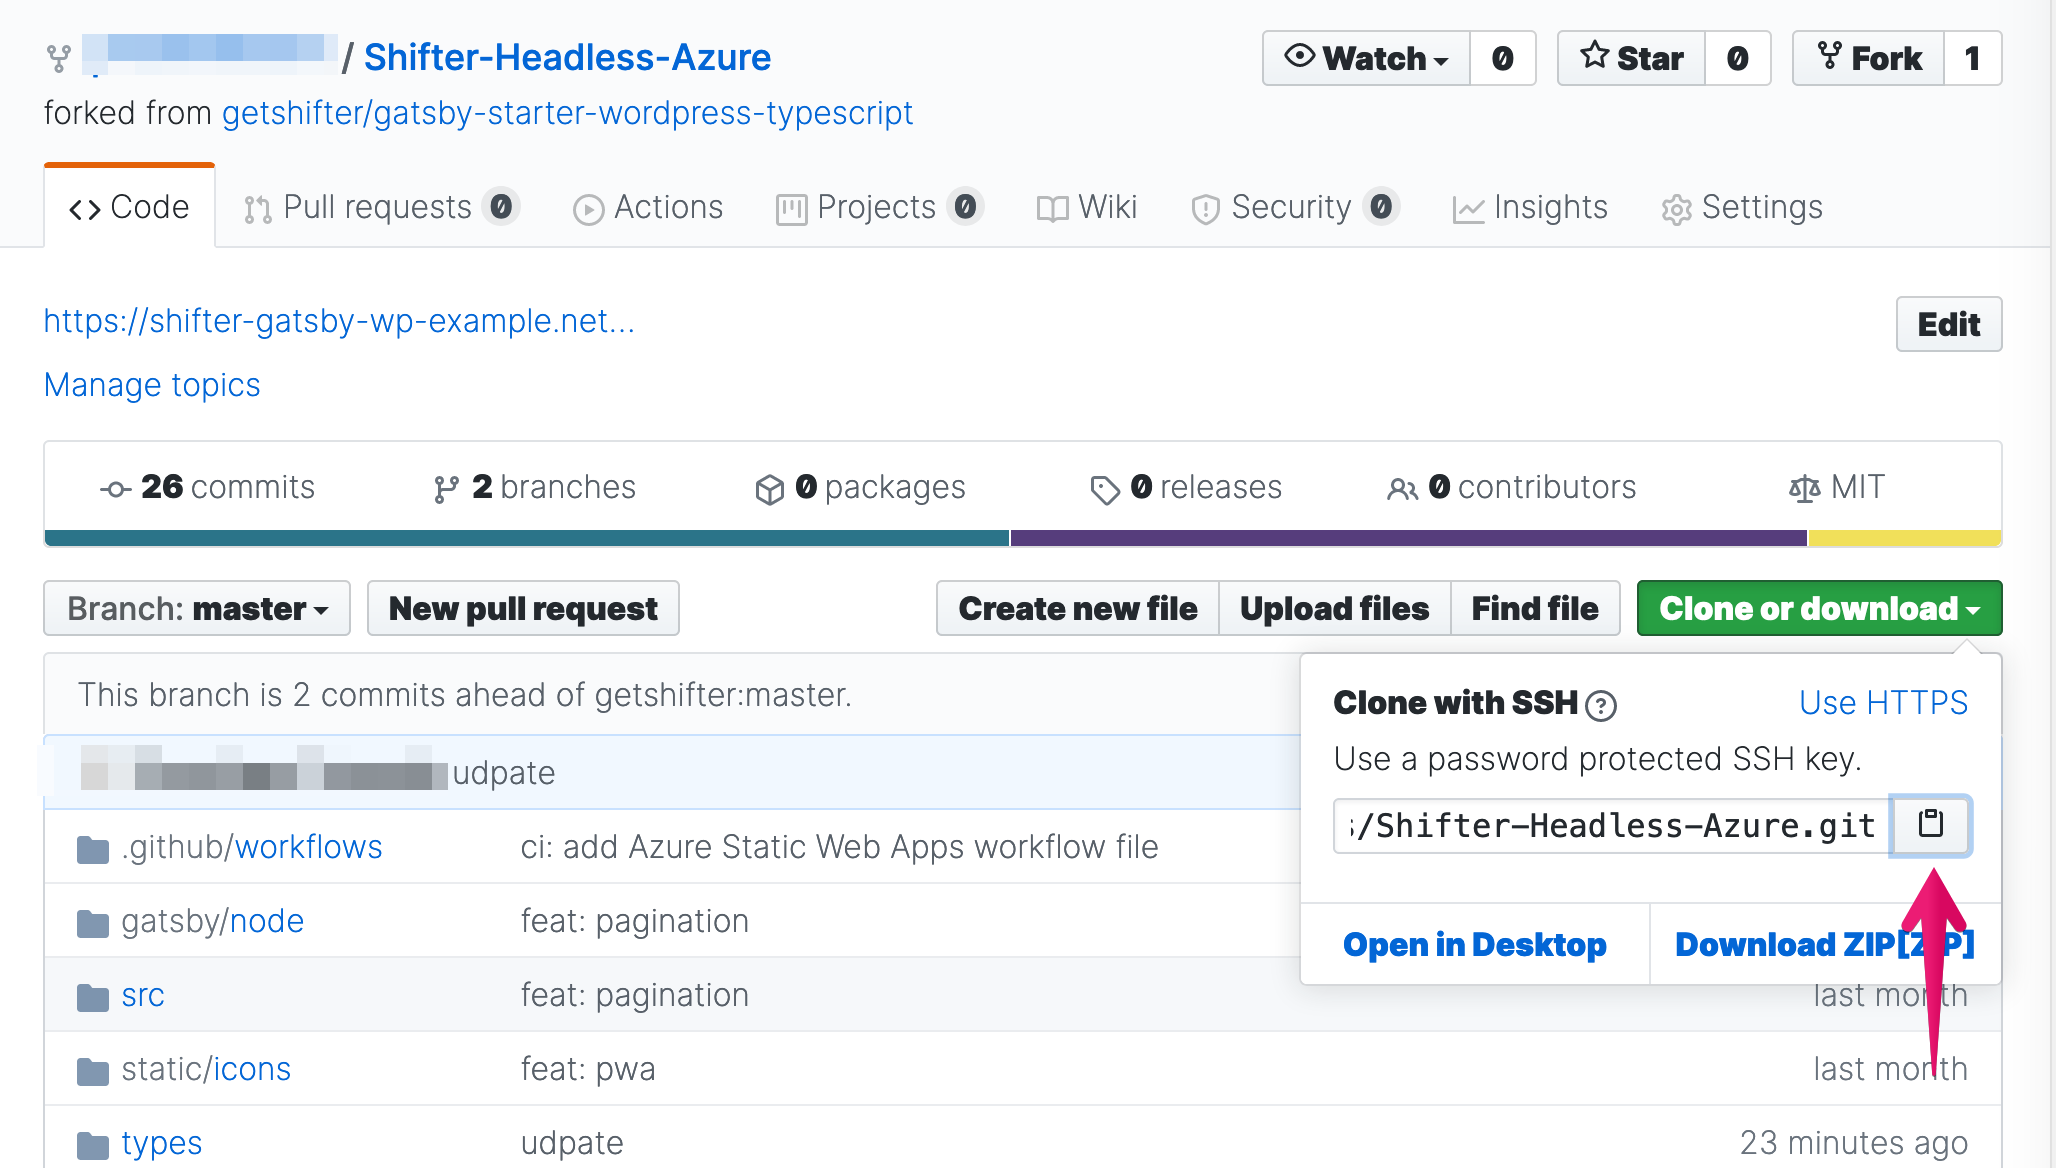Open 'udpate' commit on types row

point(572,1143)
